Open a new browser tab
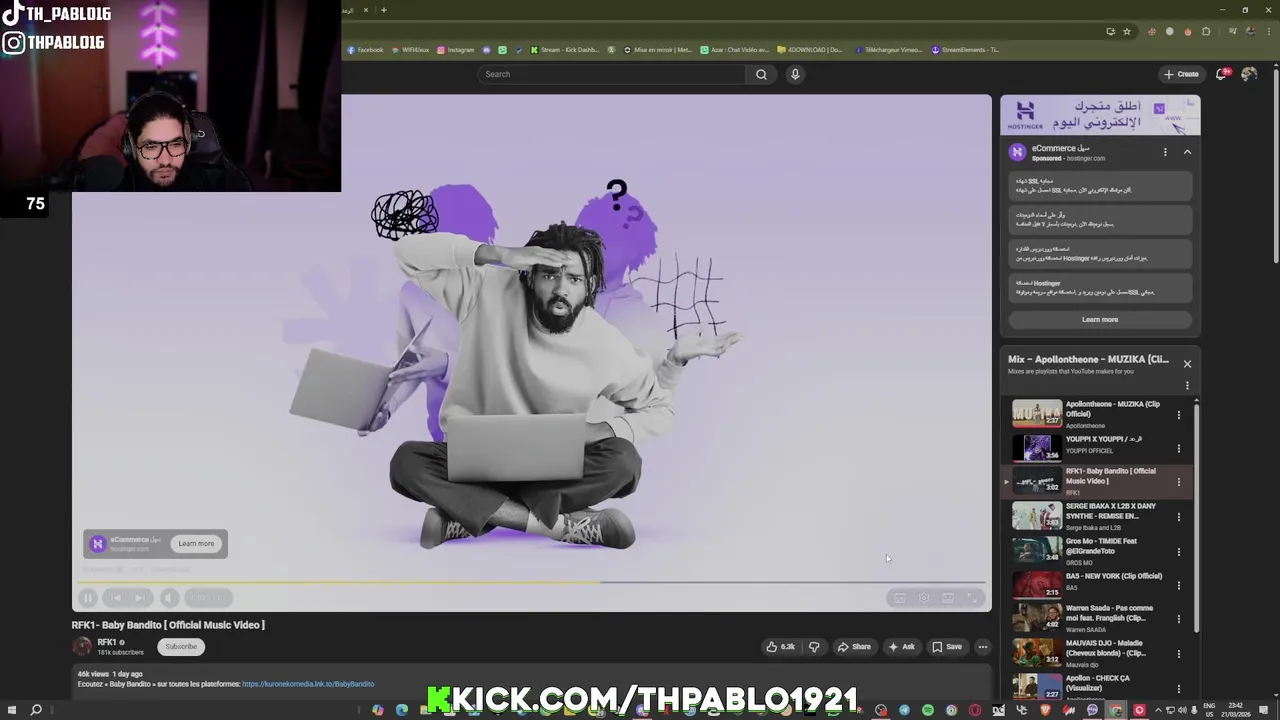The image size is (1280, 720). click(383, 10)
